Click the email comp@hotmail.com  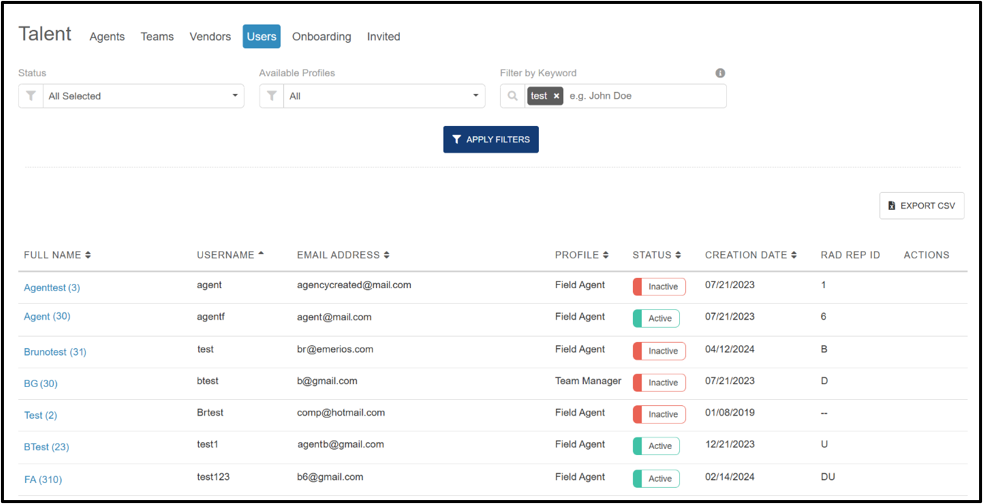click(x=341, y=412)
